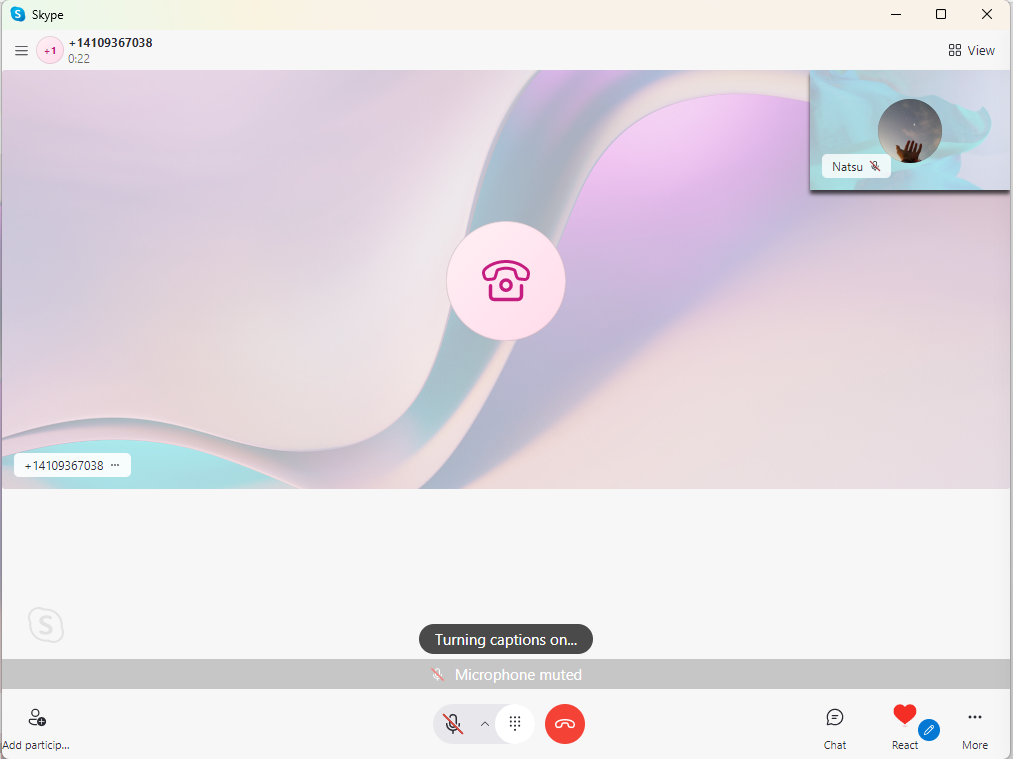Close the Skype window

[987, 14]
